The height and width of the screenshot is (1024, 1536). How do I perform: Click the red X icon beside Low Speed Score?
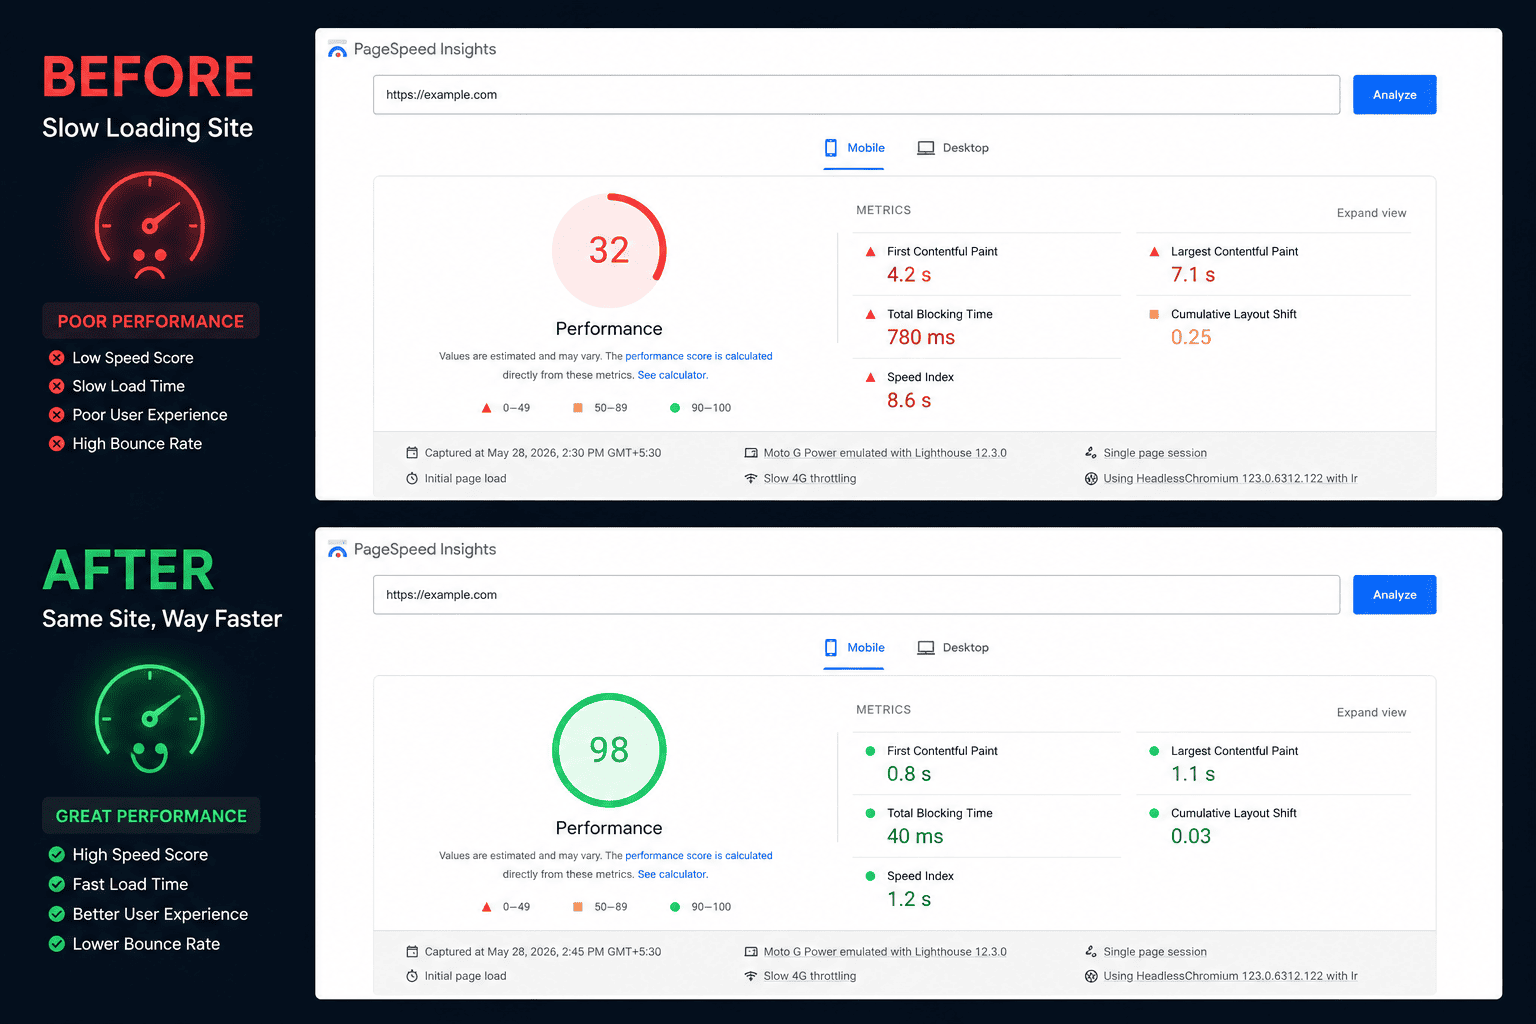coord(57,358)
